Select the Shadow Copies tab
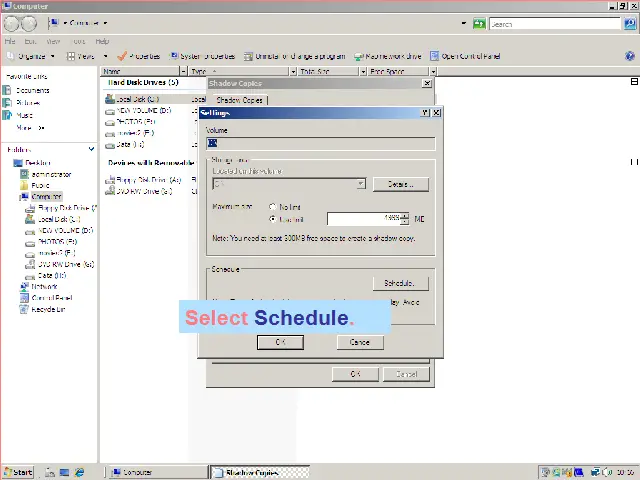Viewport: 640px width, 480px height. (x=239, y=100)
